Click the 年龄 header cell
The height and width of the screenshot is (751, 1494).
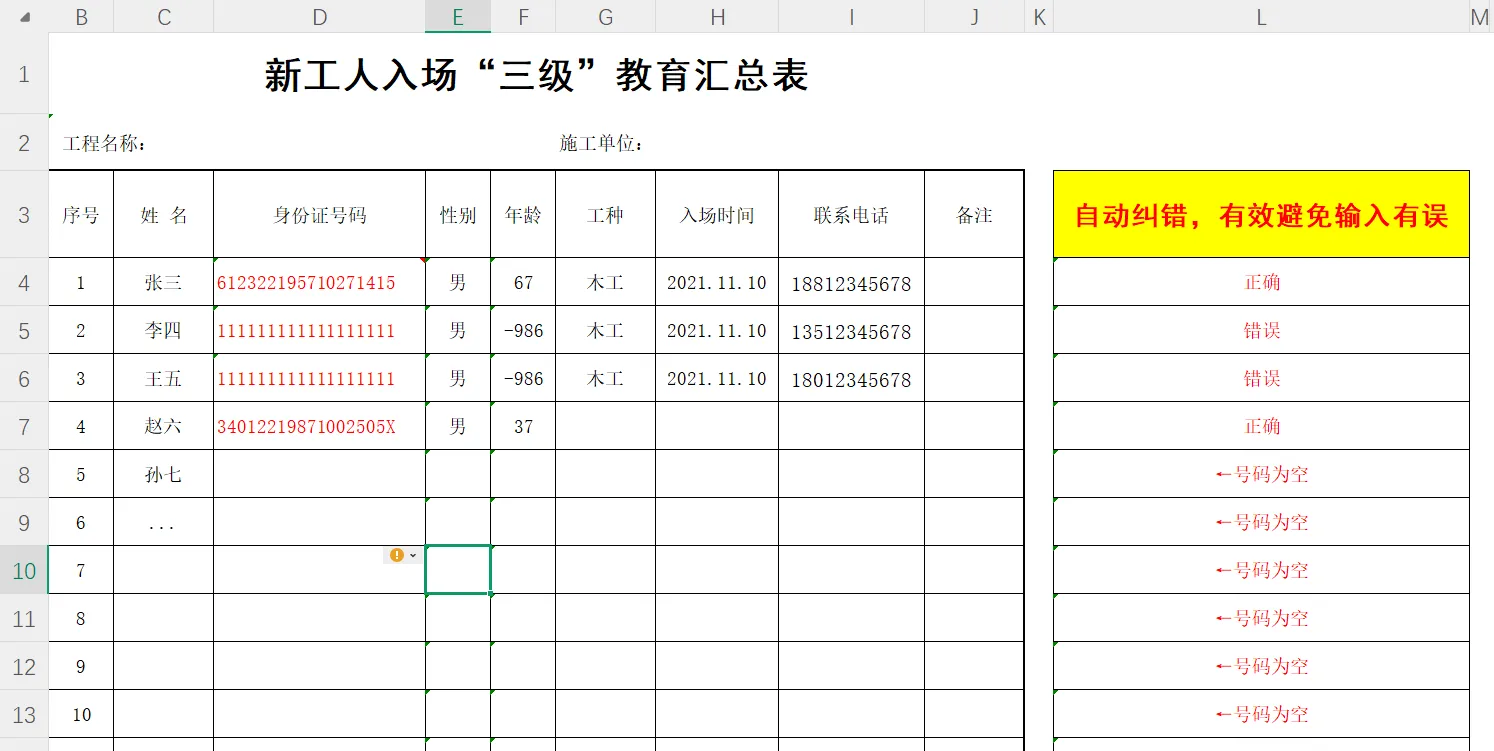click(x=523, y=215)
